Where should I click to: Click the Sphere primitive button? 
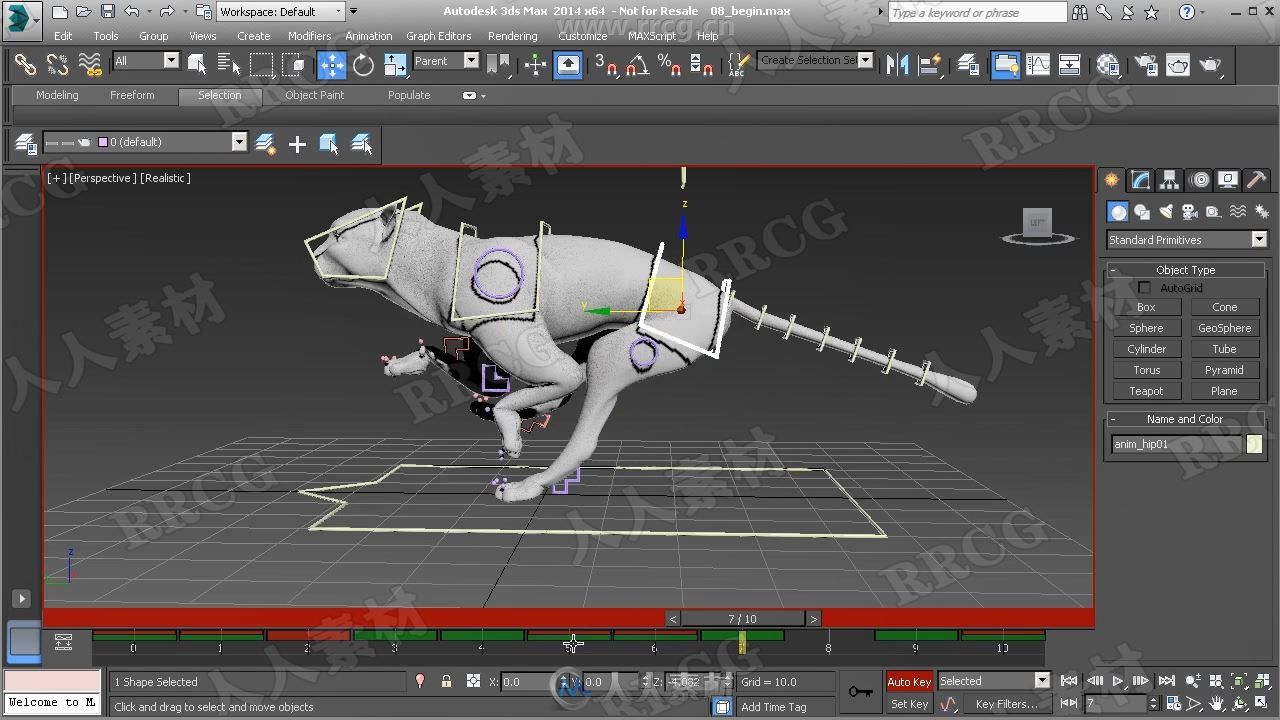point(1146,328)
